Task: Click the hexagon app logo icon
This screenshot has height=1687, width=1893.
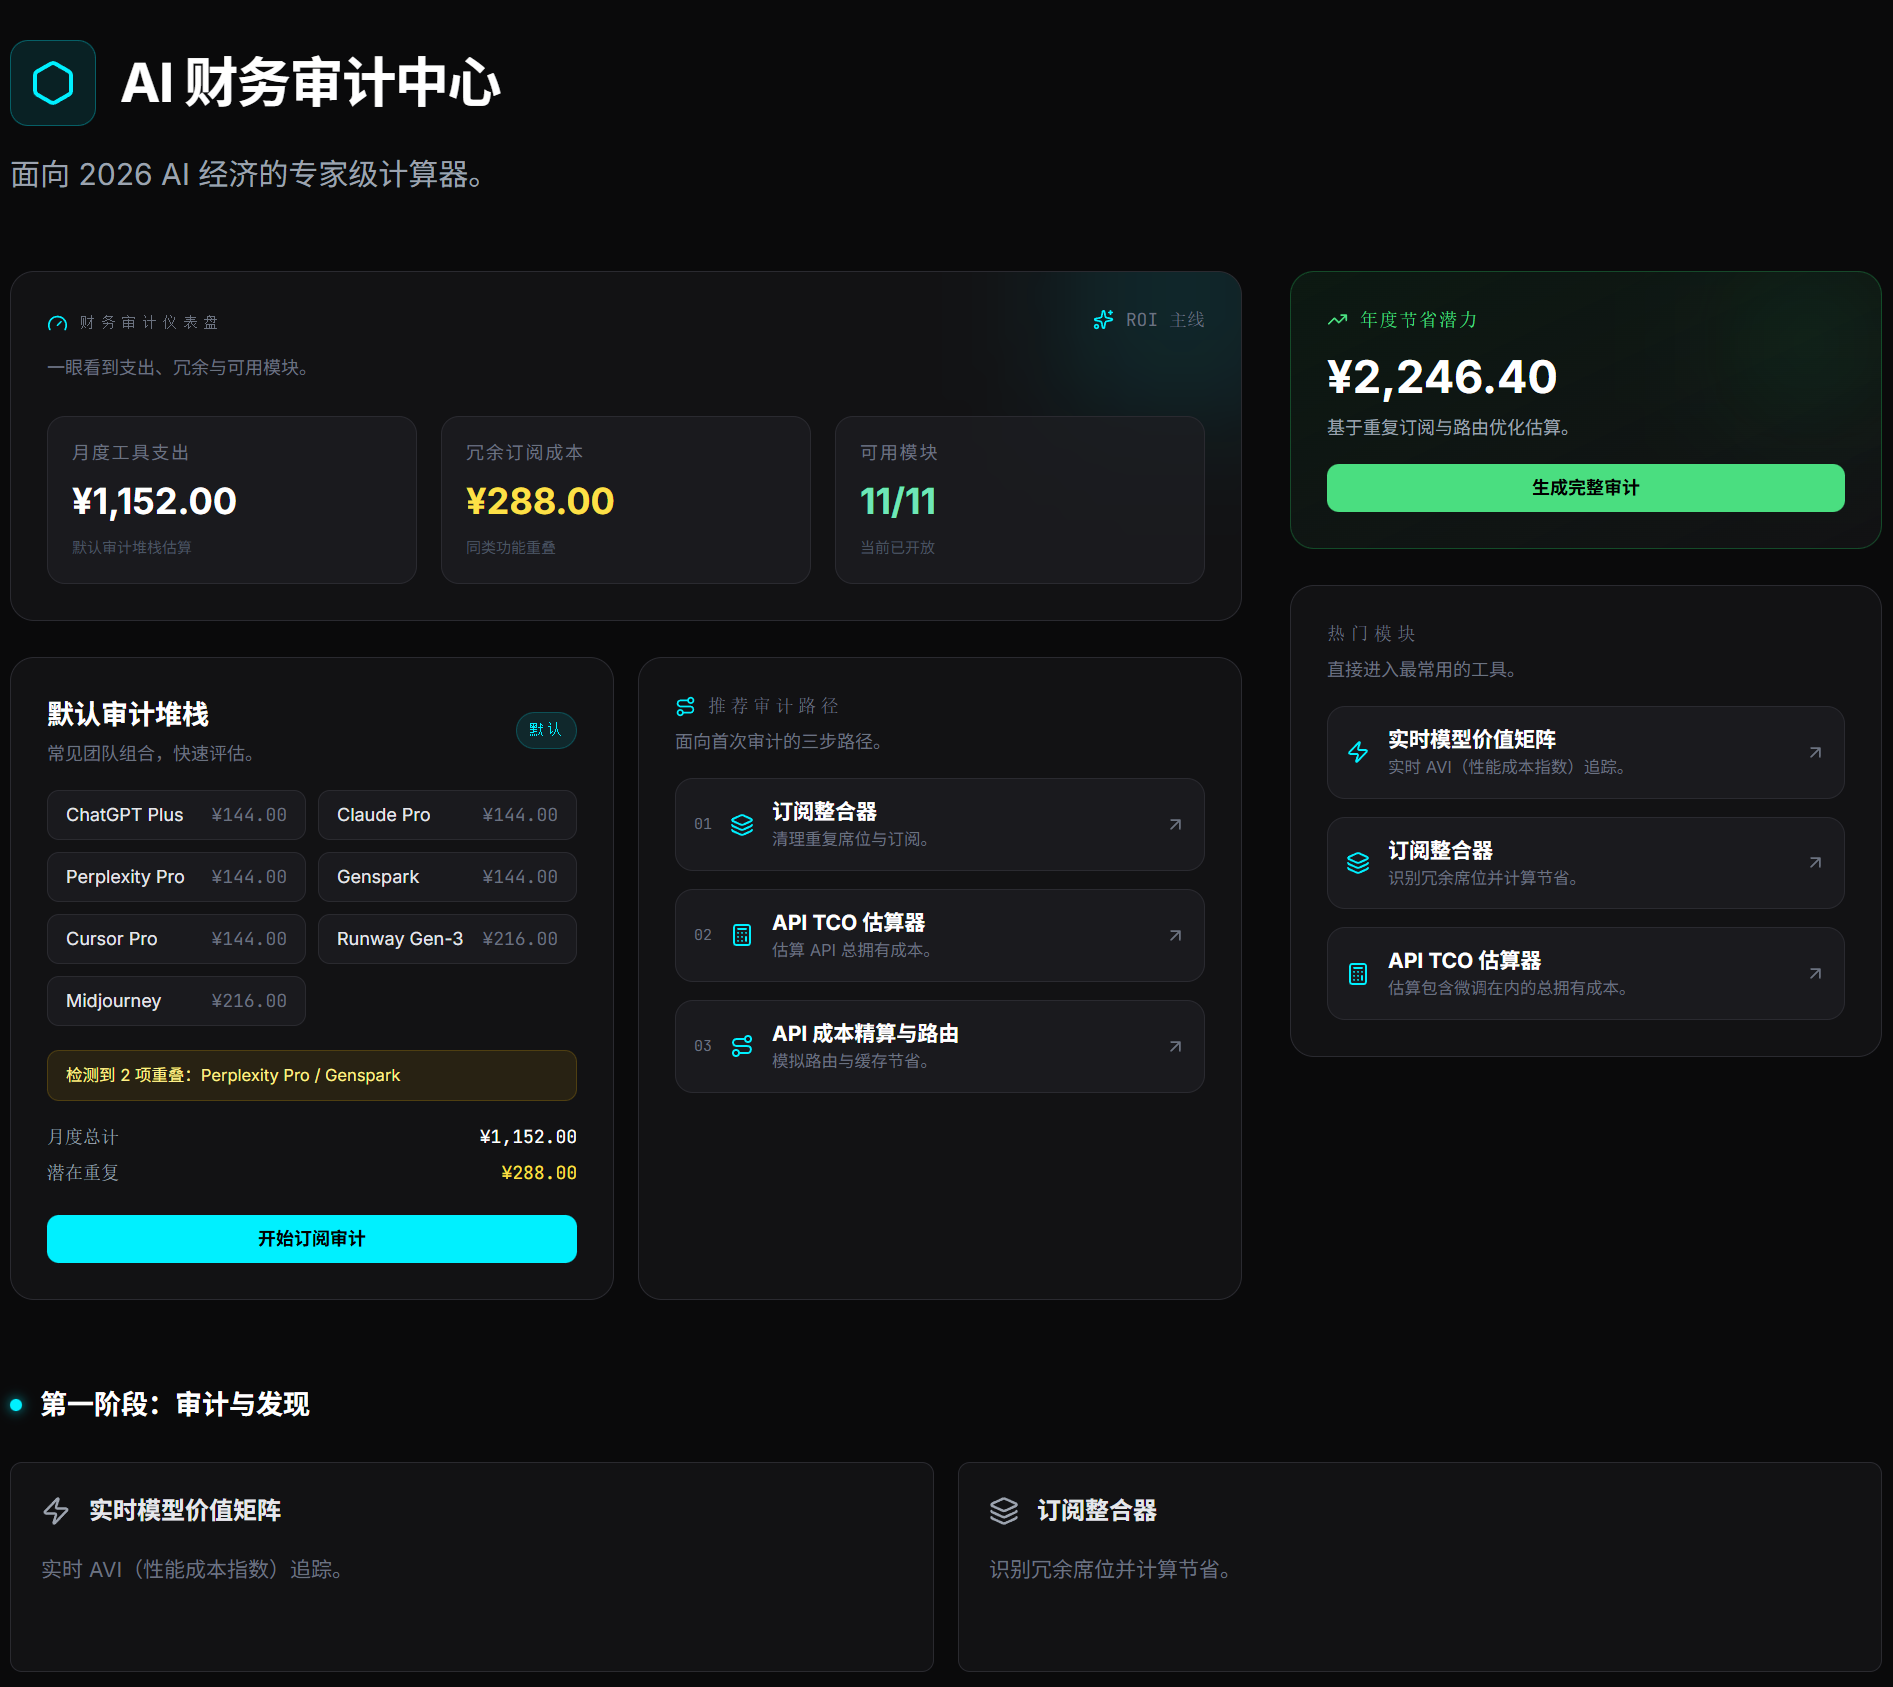Action: pos(53,83)
